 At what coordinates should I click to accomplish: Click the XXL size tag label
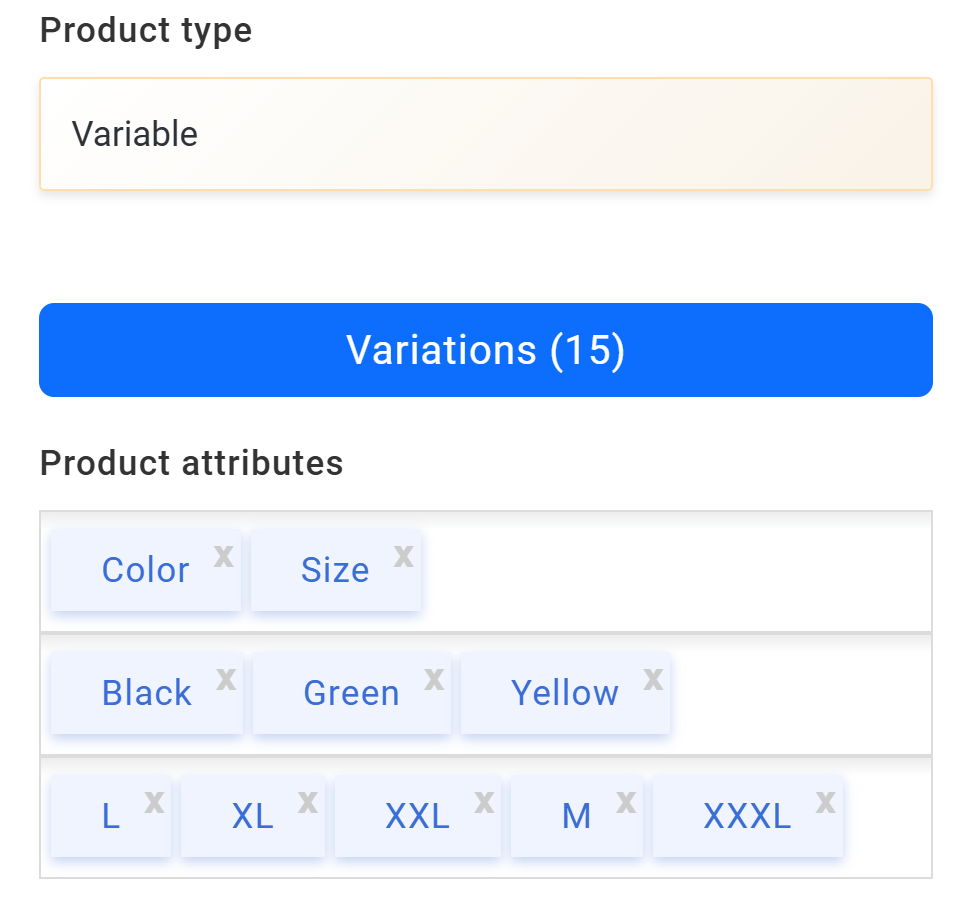click(417, 817)
